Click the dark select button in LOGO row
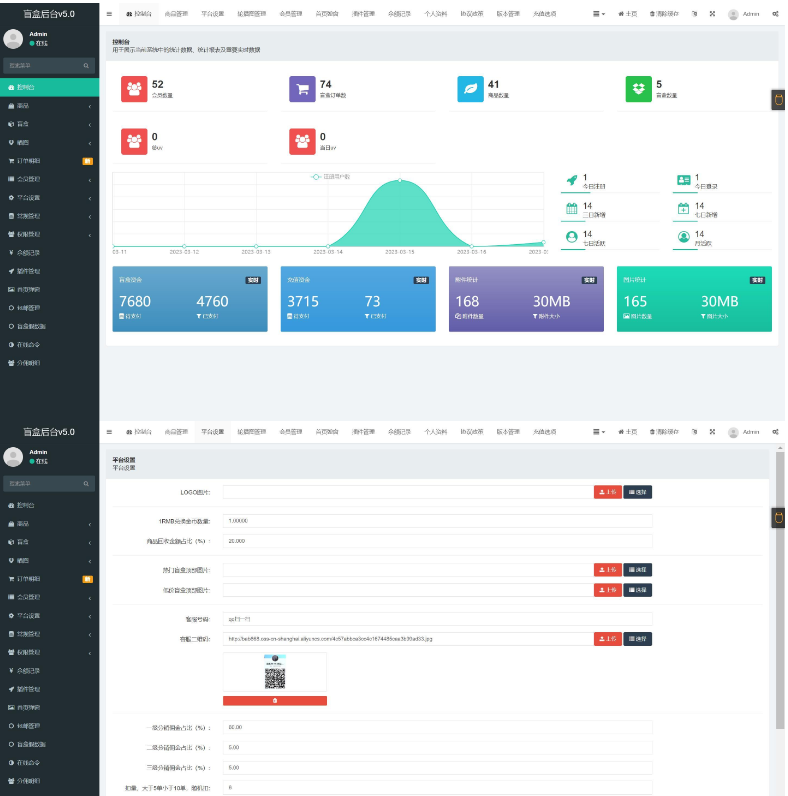The height and width of the screenshot is (796, 788). coord(638,492)
